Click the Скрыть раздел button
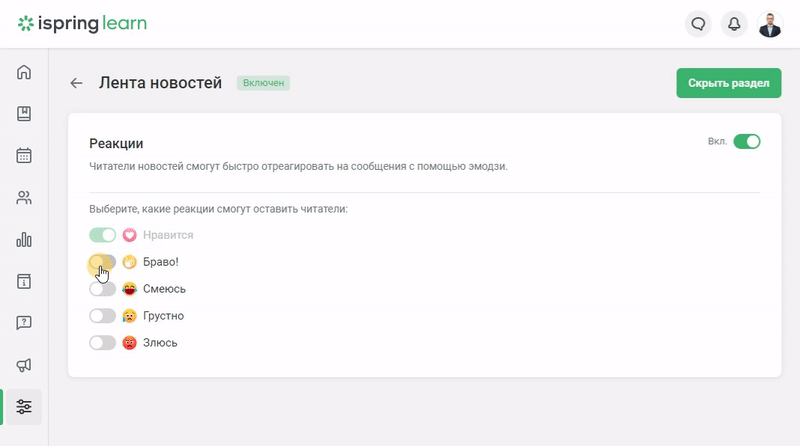The width and height of the screenshot is (800, 446). [729, 83]
